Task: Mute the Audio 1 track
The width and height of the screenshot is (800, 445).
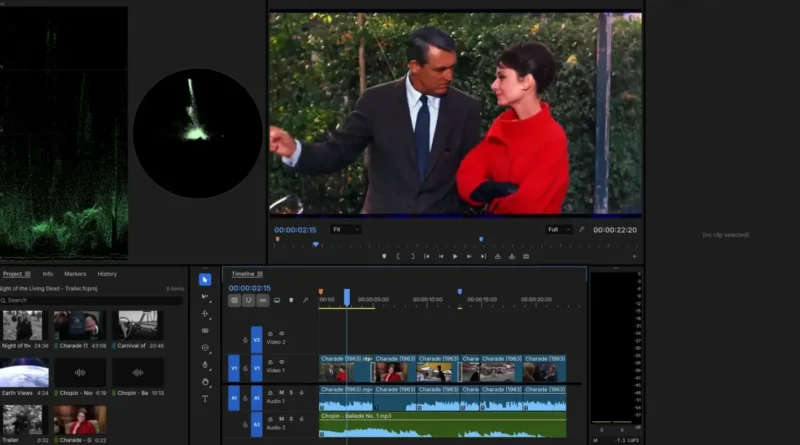Action: (x=281, y=392)
